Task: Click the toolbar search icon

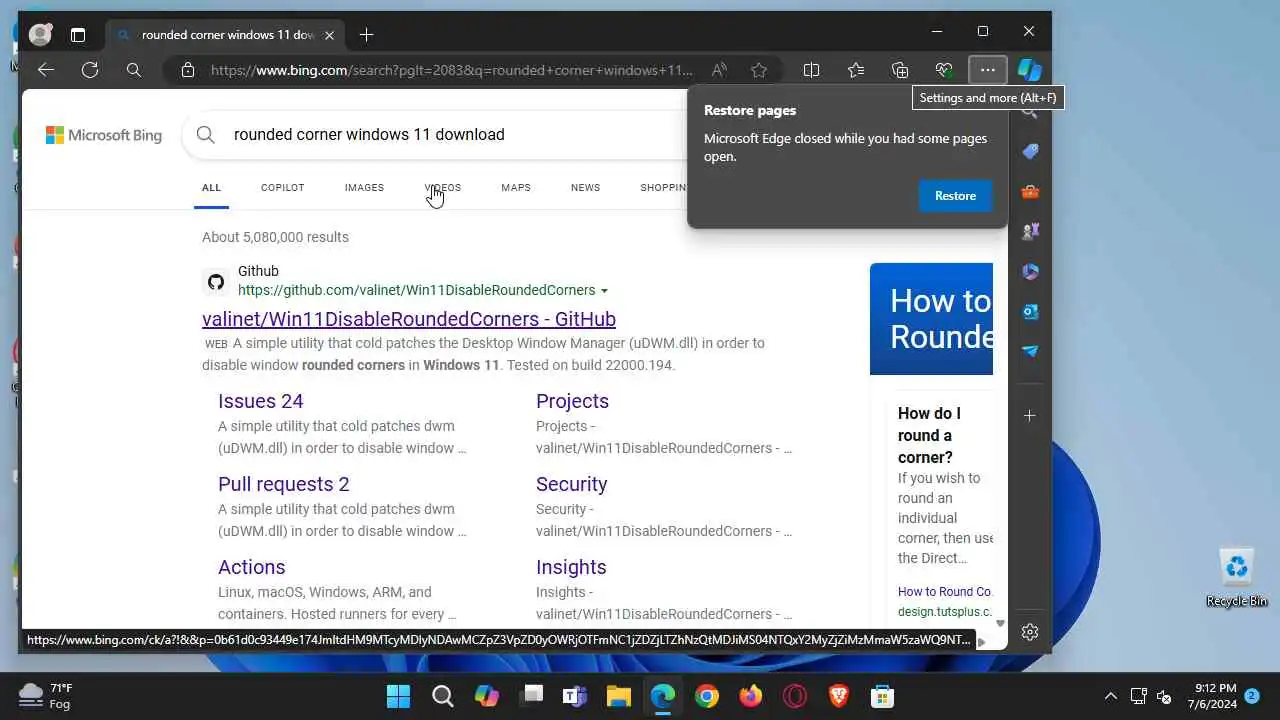Action: [134, 70]
